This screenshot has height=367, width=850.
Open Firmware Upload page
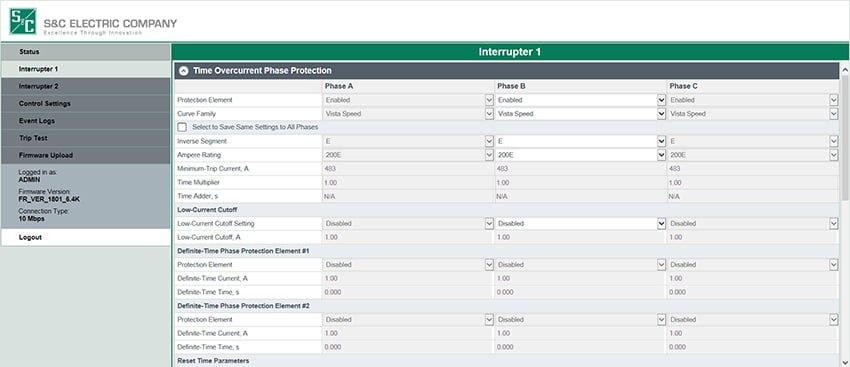86,155
